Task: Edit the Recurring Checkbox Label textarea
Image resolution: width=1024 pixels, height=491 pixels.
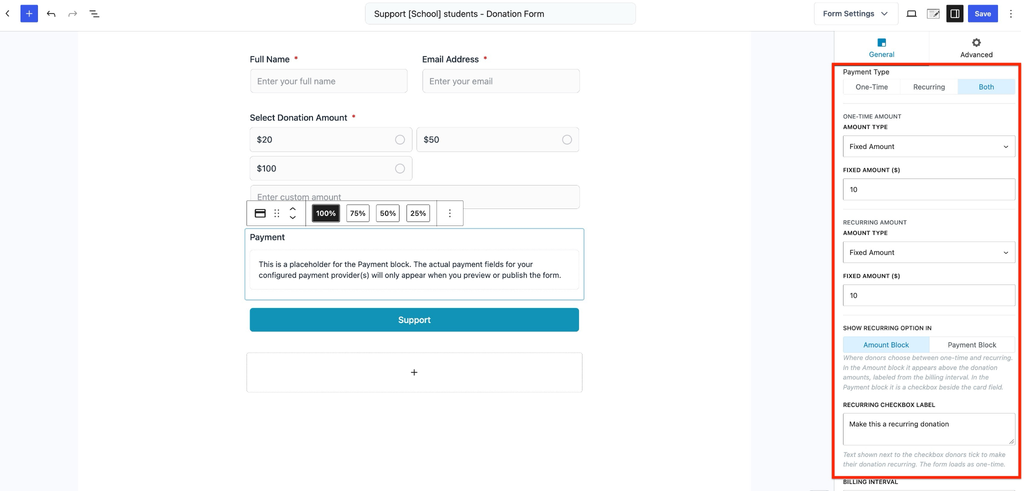Action: click(x=929, y=430)
